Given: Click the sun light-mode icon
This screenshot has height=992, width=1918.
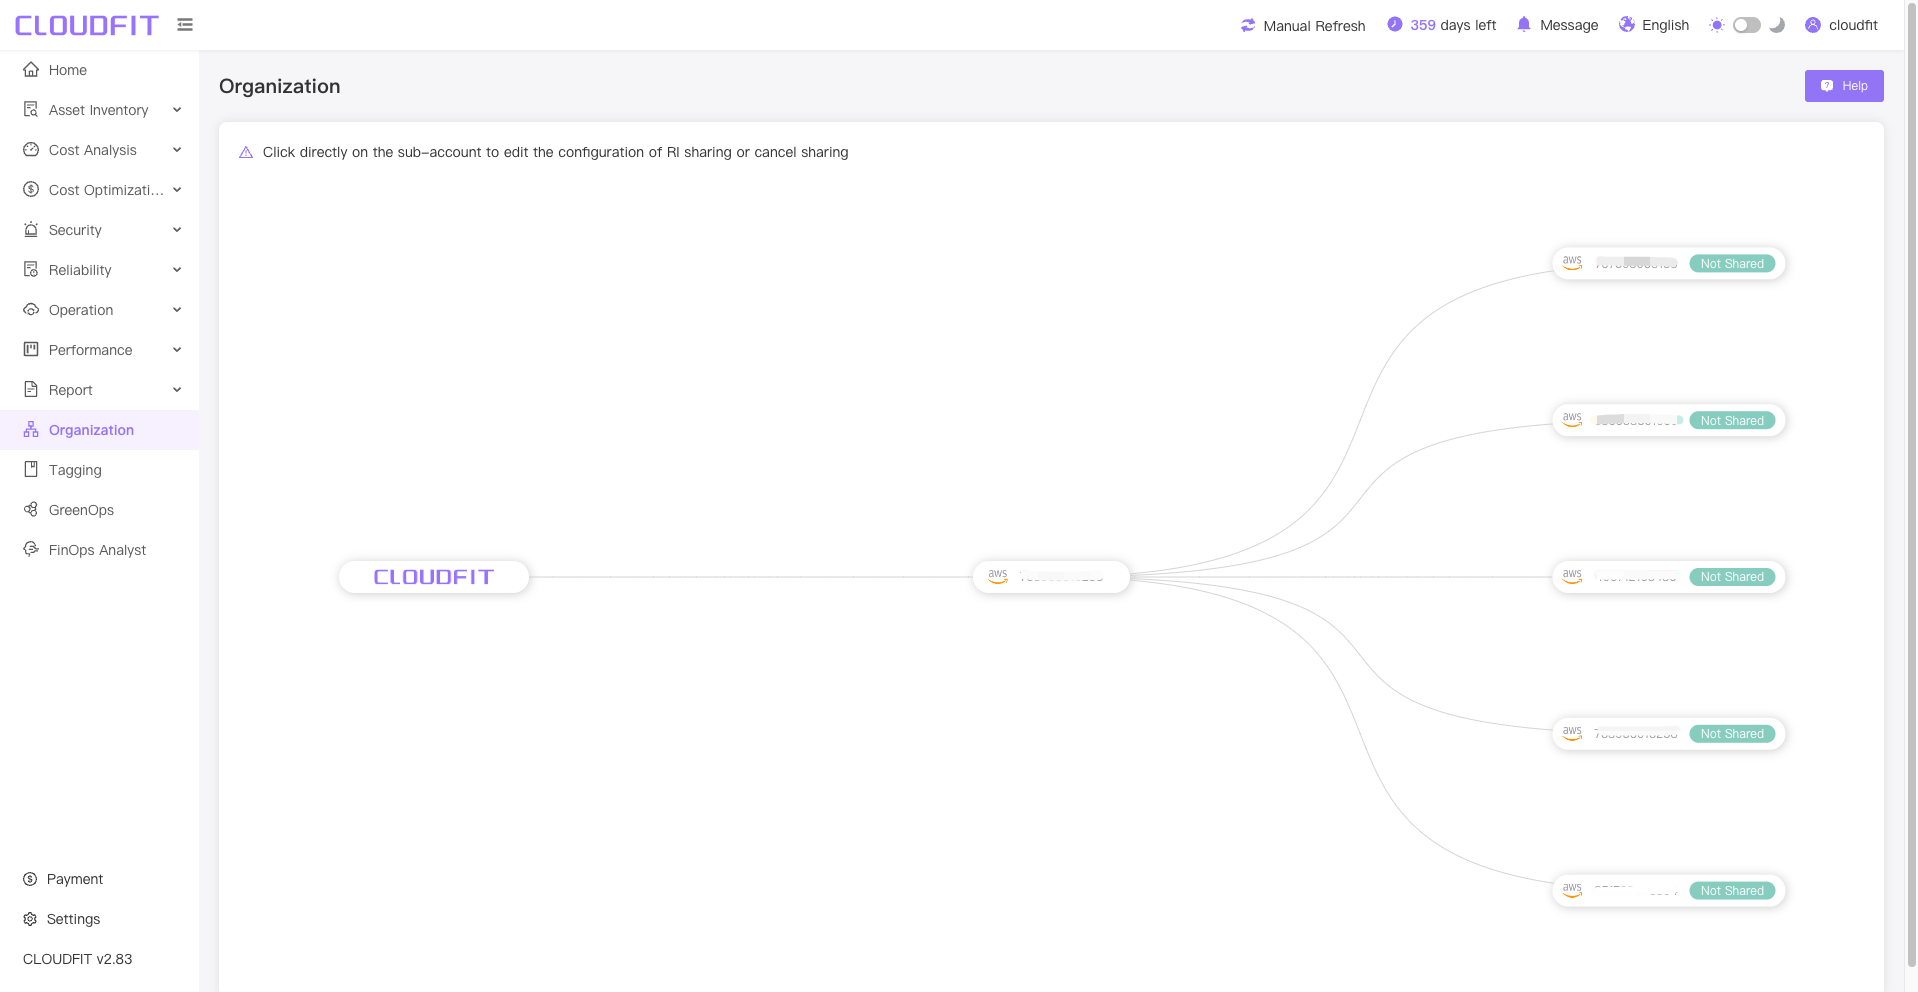Looking at the screenshot, I should click(x=1717, y=25).
